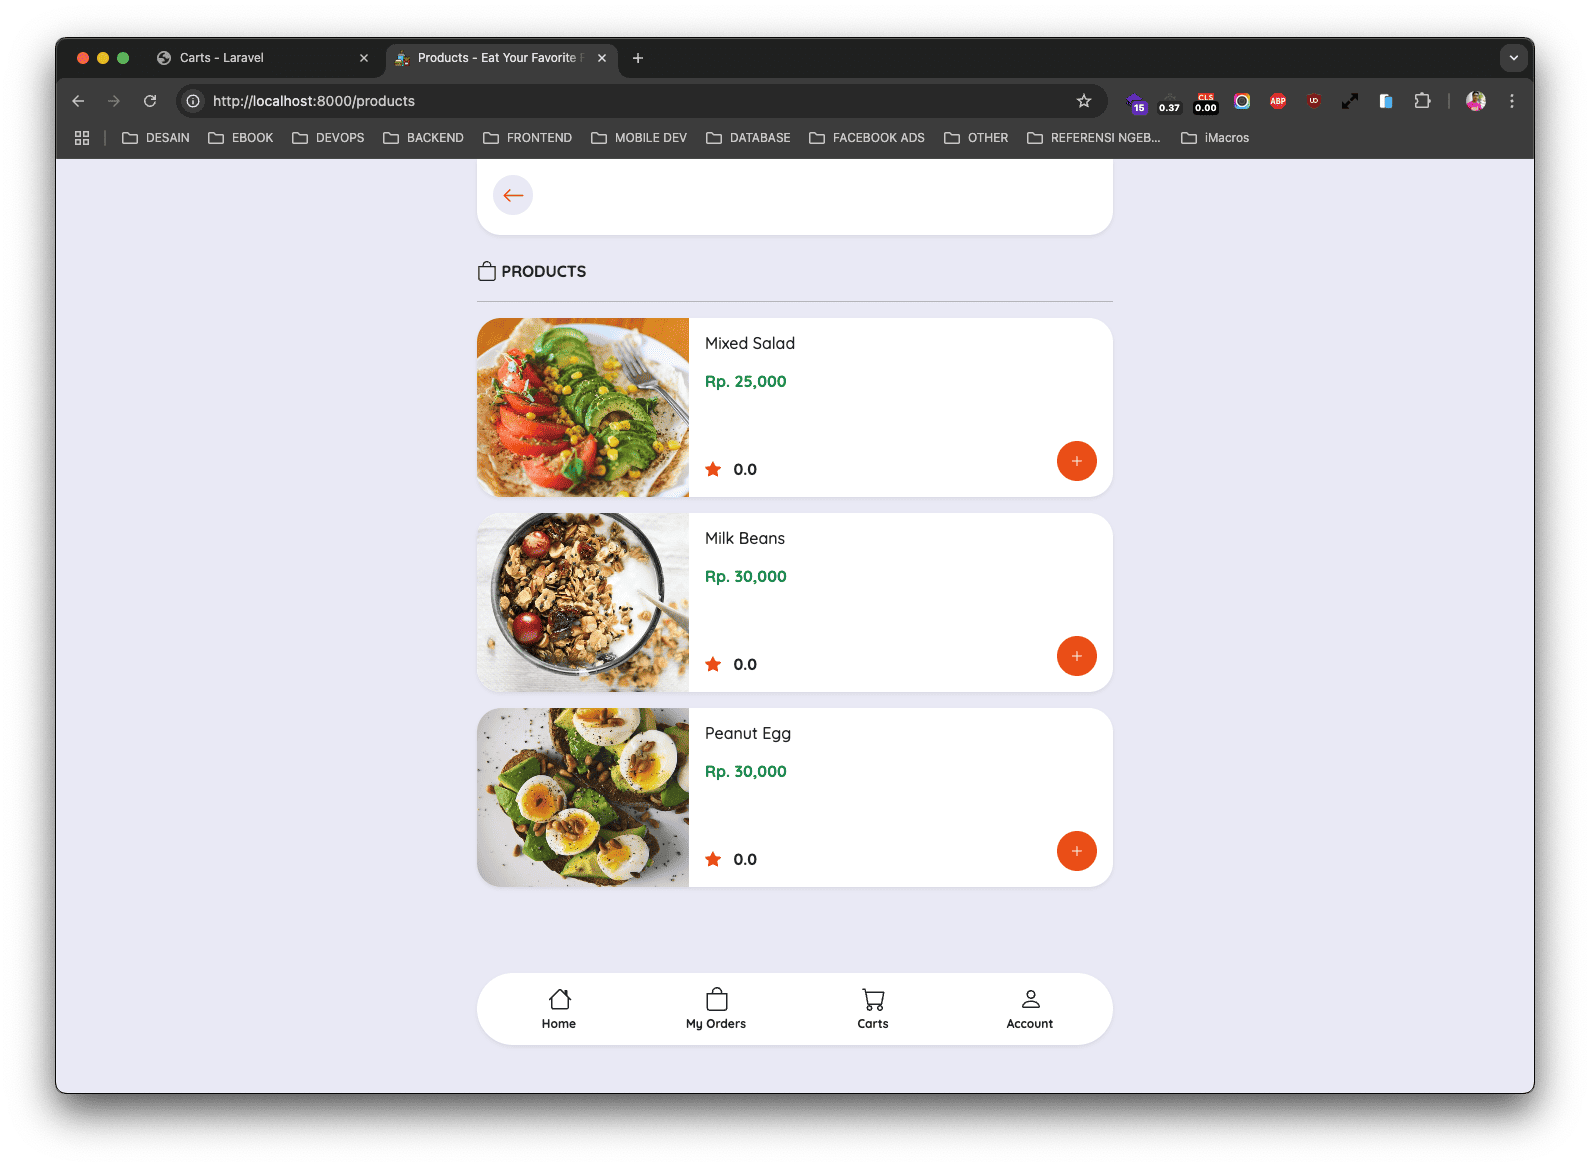Open Chrome three-dot menu
The height and width of the screenshot is (1167, 1590).
click(1512, 101)
